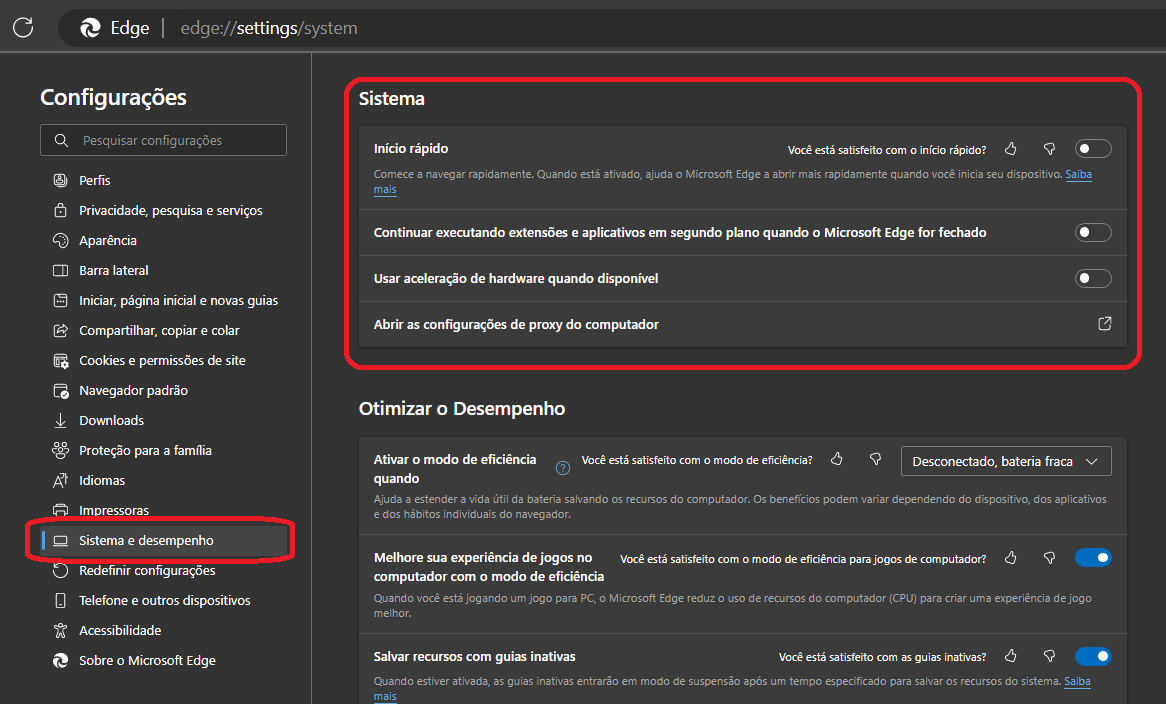Click the Acessibilidade icon

pos(60,630)
